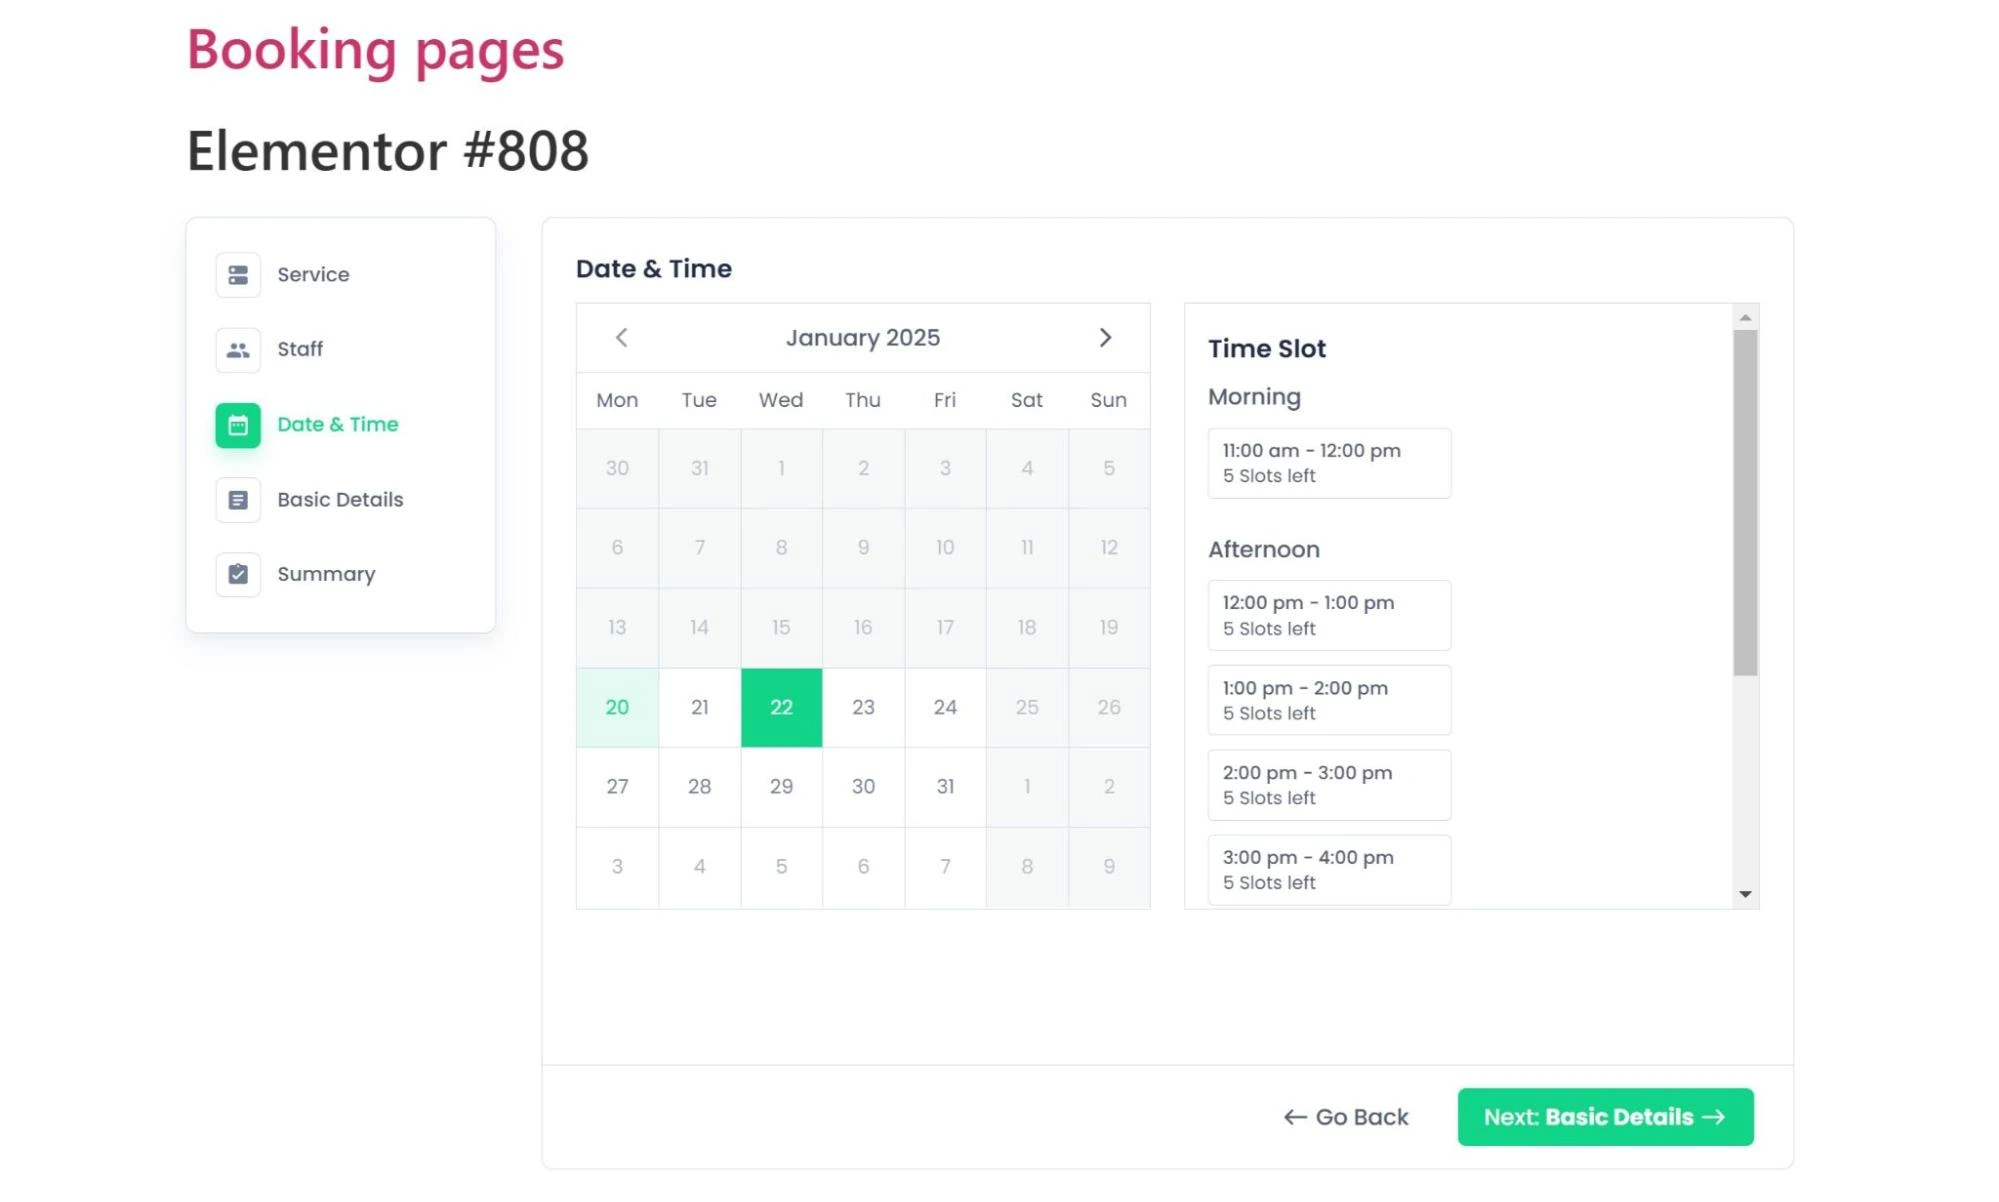
Task: Select the Date & Time step label
Action: [337, 424]
